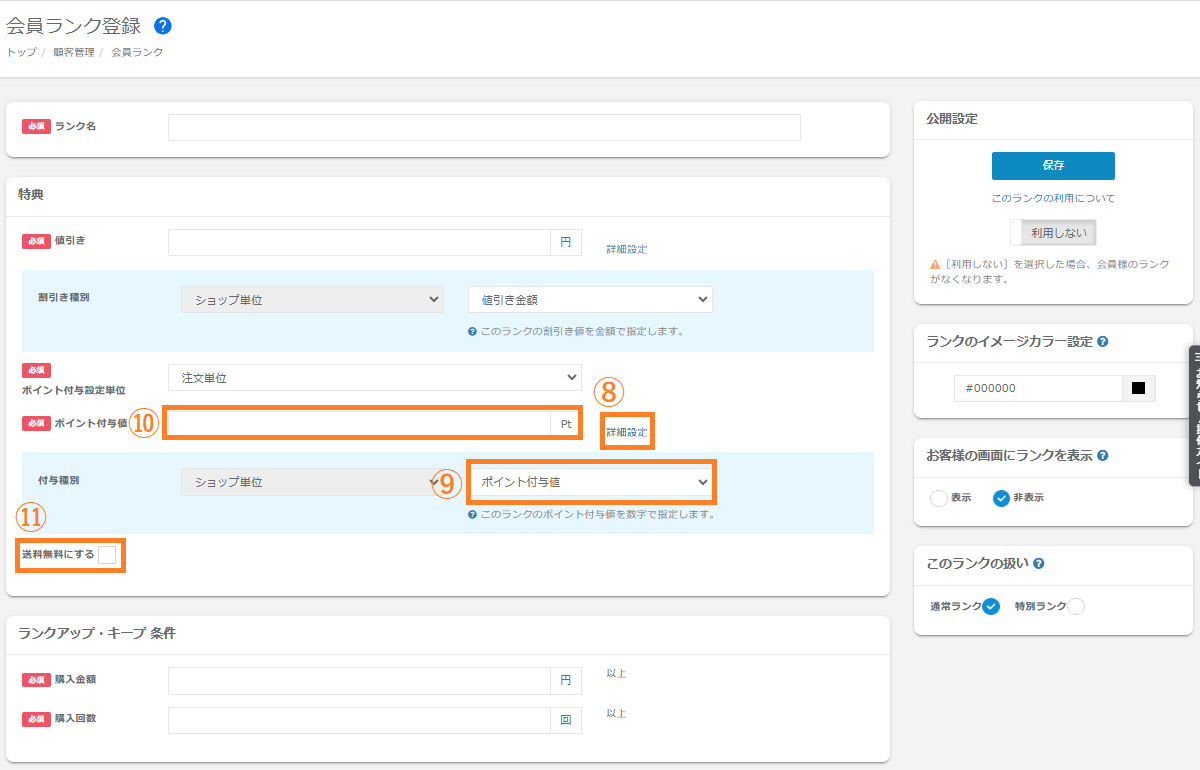
Task: Check the 送料無料にする checkbox
Action: pos(107,555)
